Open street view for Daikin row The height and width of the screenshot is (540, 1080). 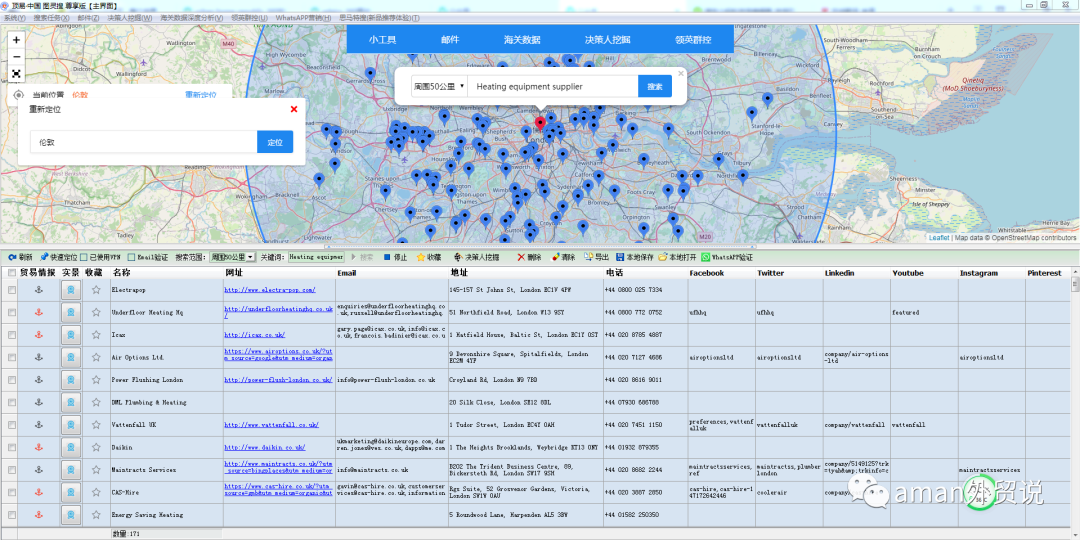point(71,448)
